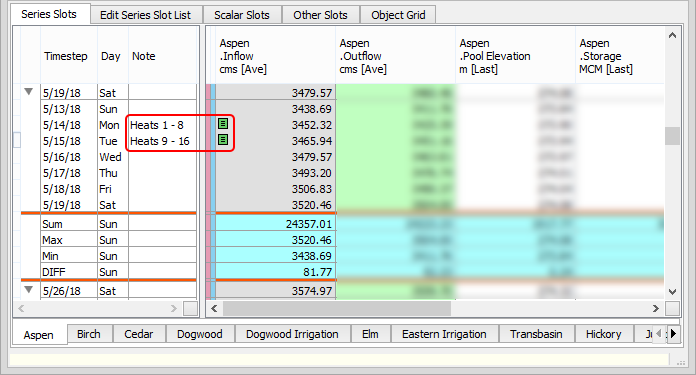Show more sheet tabs with the right arrow

(x=673, y=333)
